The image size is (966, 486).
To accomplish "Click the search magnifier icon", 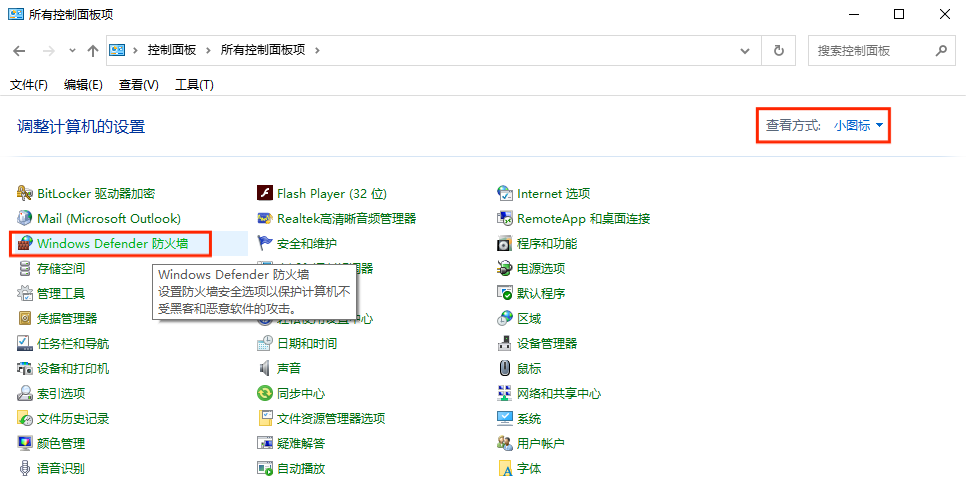I will tap(941, 51).
